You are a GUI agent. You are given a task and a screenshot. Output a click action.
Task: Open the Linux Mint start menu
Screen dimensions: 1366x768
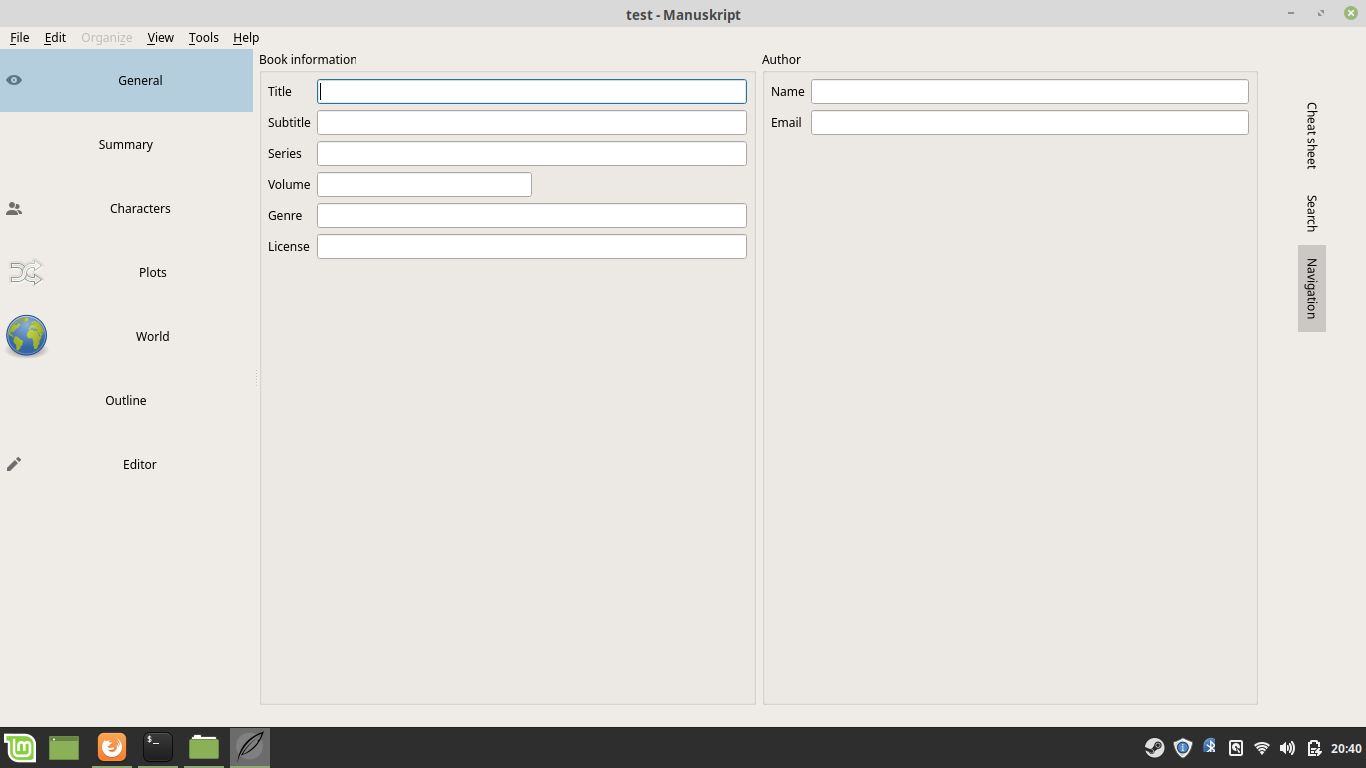[20, 747]
